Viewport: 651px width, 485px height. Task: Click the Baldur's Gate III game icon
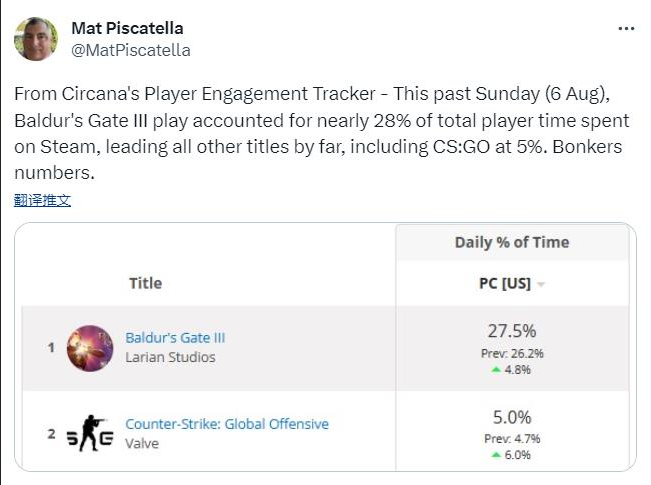pos(90,348)
